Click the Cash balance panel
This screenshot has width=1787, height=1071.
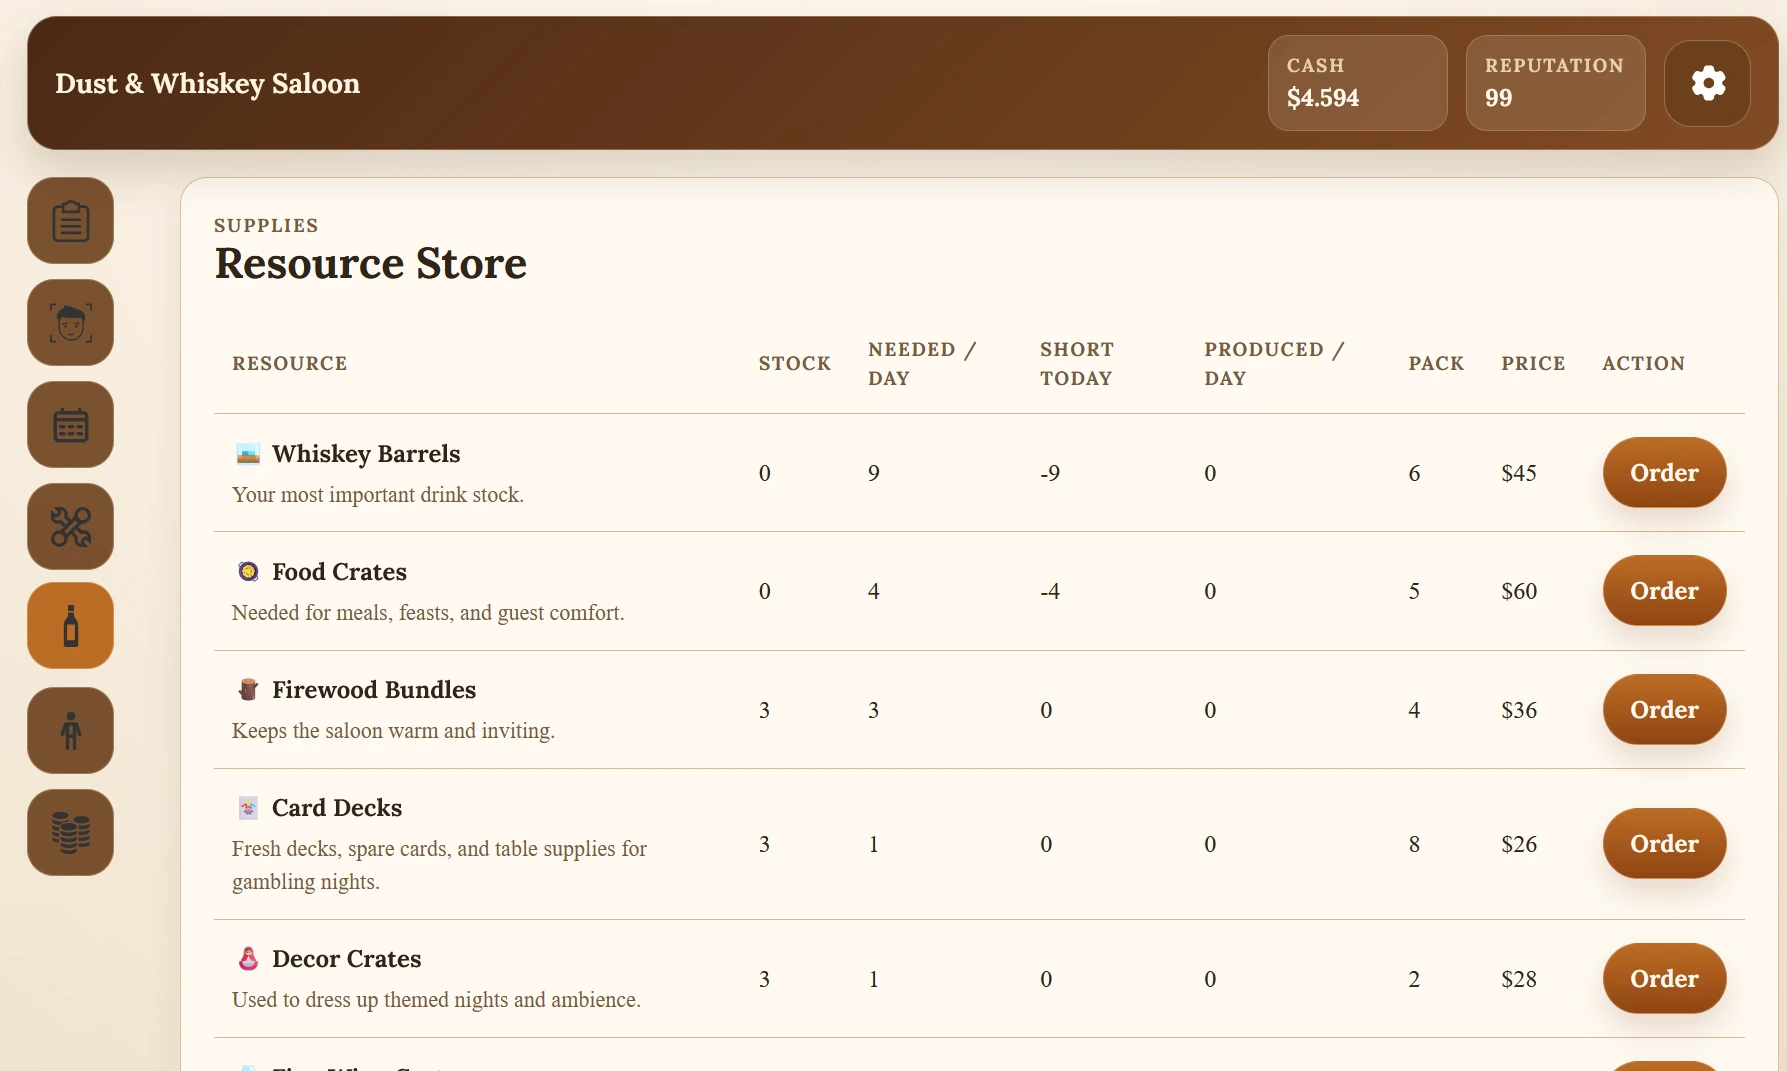click(1357, 83)
